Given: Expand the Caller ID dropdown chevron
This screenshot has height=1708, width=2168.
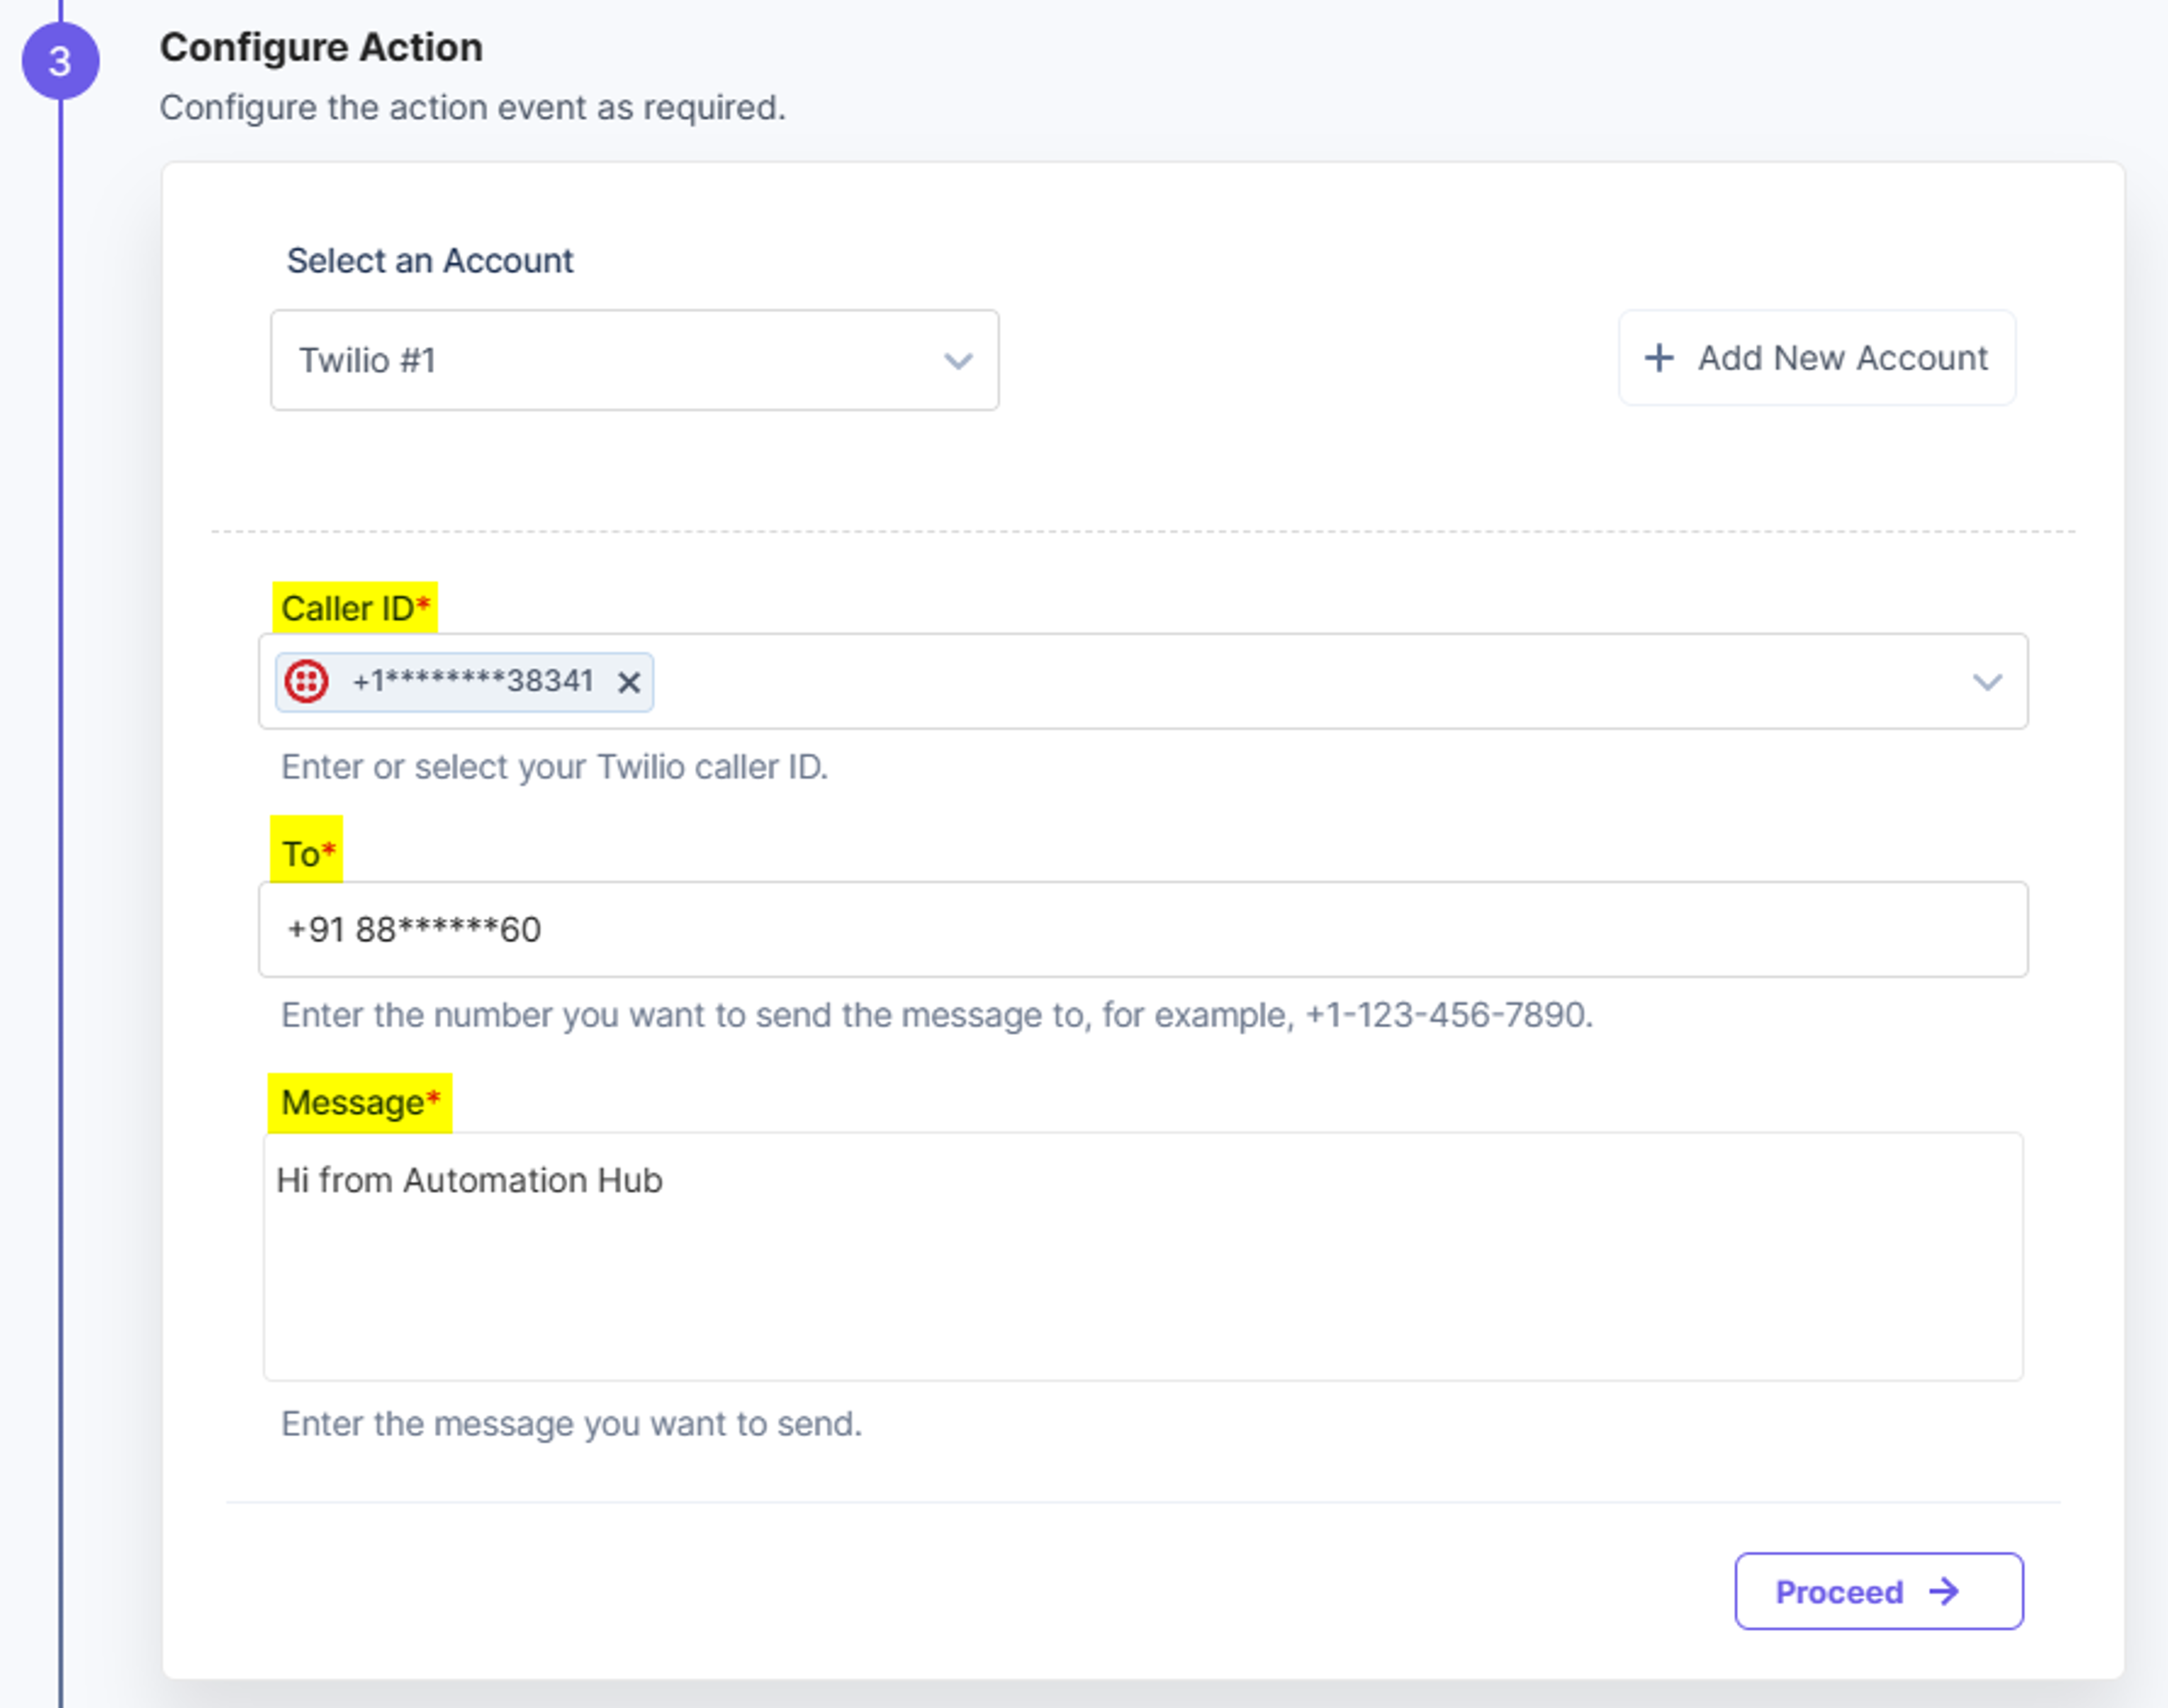Looking at the screenshot, I should click(x=1987, y=682).
